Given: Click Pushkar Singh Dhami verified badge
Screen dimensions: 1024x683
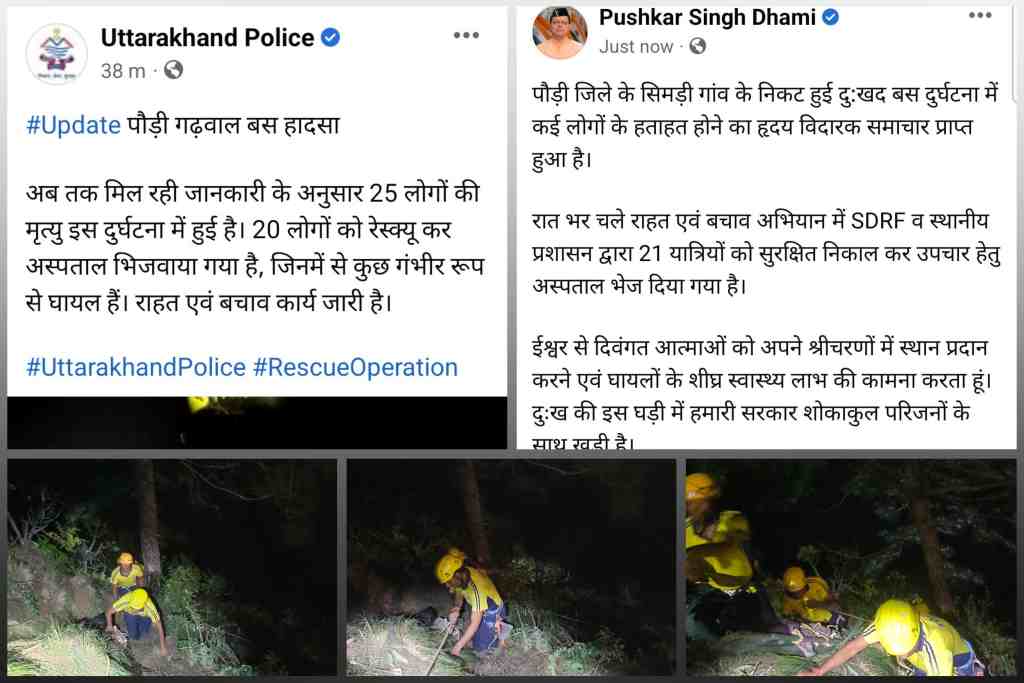Looking at the screenshot, I should pos(831,17).
